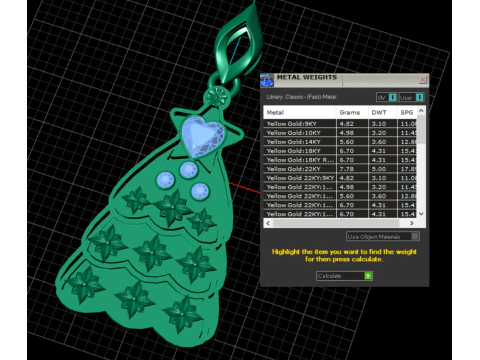Screen dimensions: 480x360
Task: Click the Metal Weights flask icon in title bar
Action: (267, 80)
